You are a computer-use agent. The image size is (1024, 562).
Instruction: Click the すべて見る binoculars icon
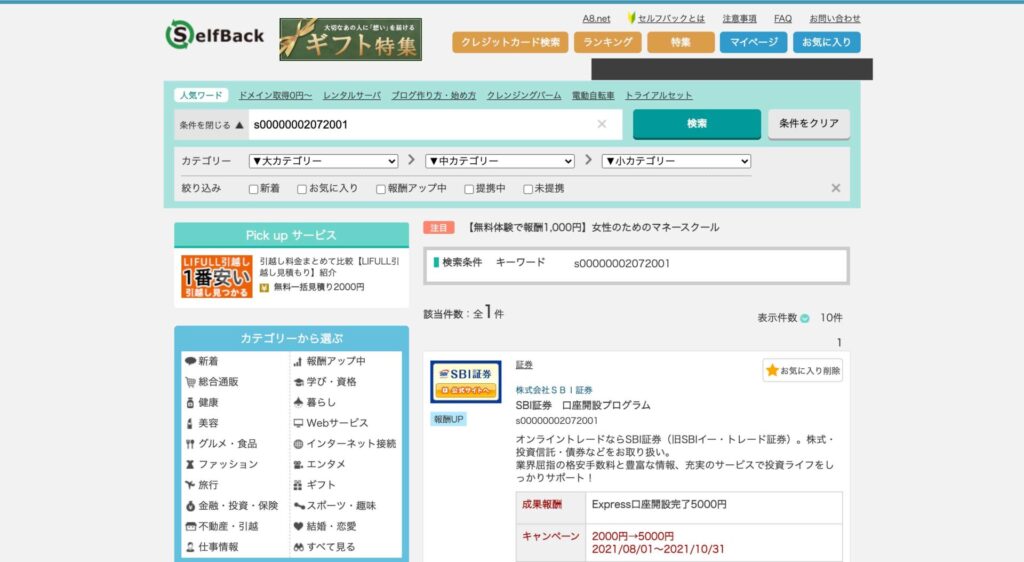pyautogui.click(x=298, y=547)
